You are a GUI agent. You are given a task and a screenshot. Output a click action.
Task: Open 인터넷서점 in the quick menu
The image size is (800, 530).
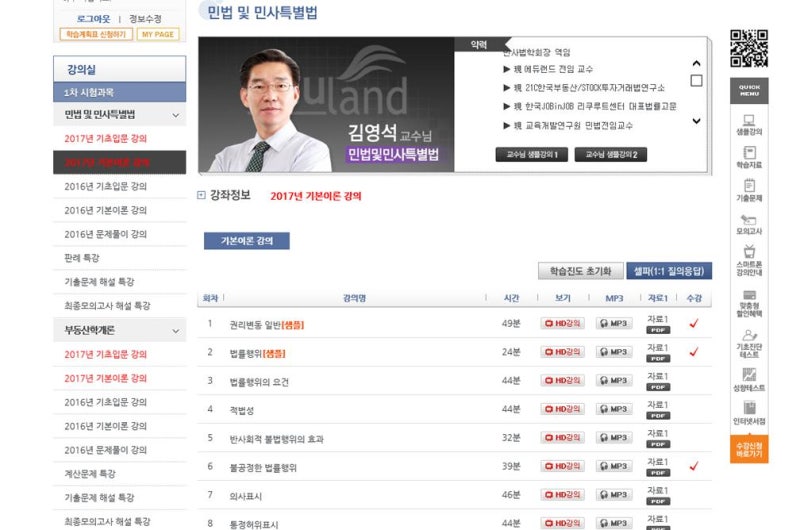pos(749,413)
